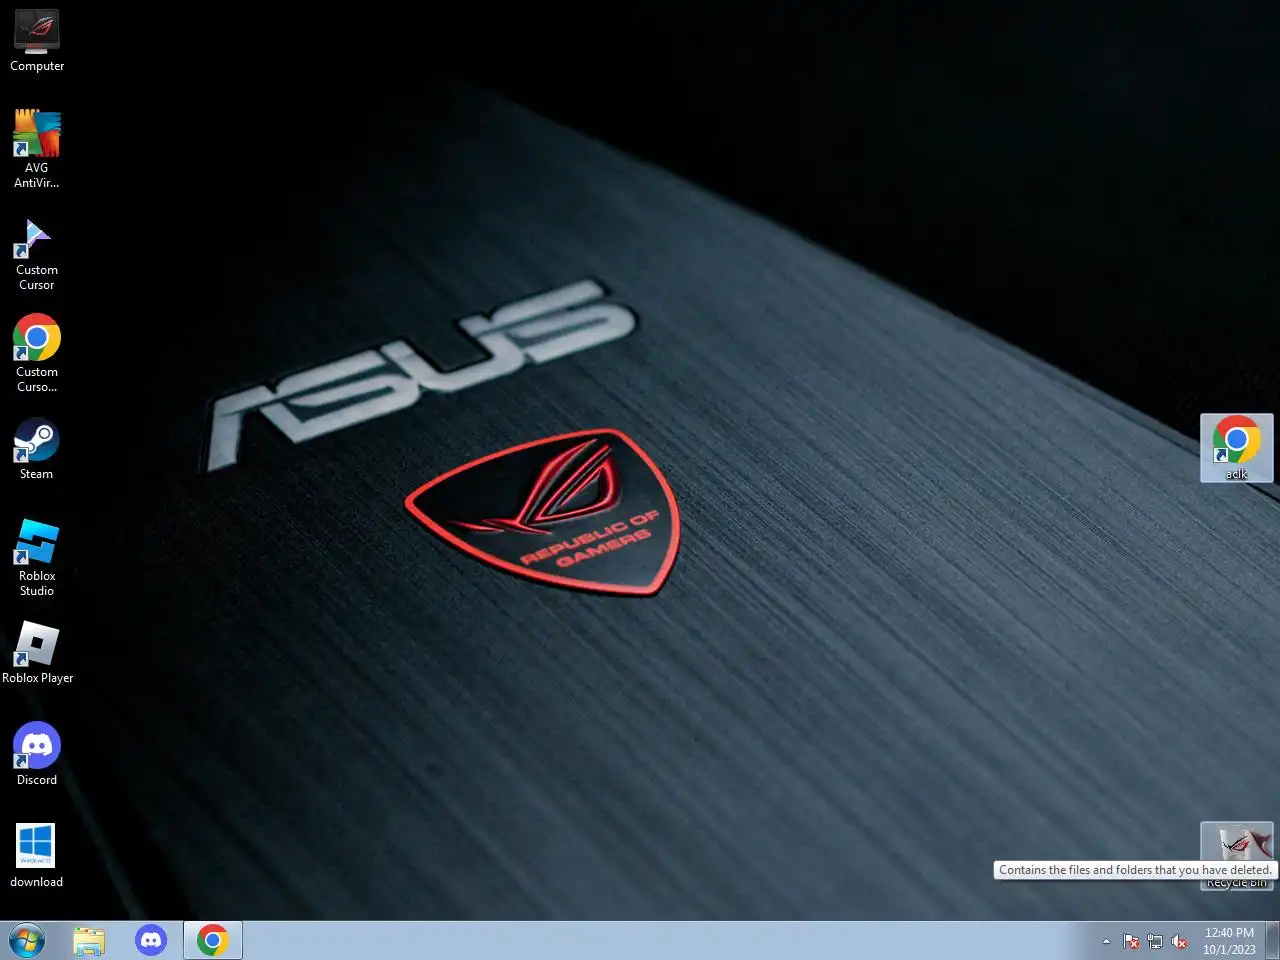
Task: Open the network status tray icon
Action: click(1155, 941)
